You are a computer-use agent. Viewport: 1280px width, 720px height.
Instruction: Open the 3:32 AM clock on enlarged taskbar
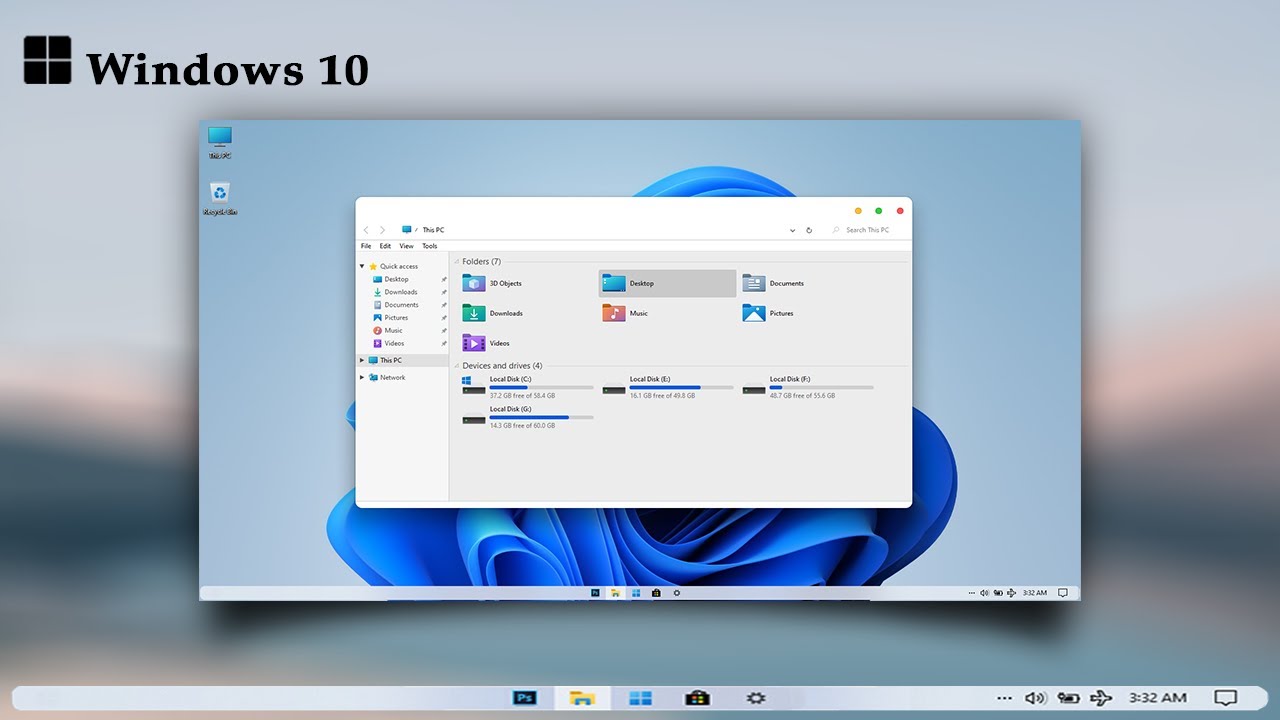(1158, 698)
